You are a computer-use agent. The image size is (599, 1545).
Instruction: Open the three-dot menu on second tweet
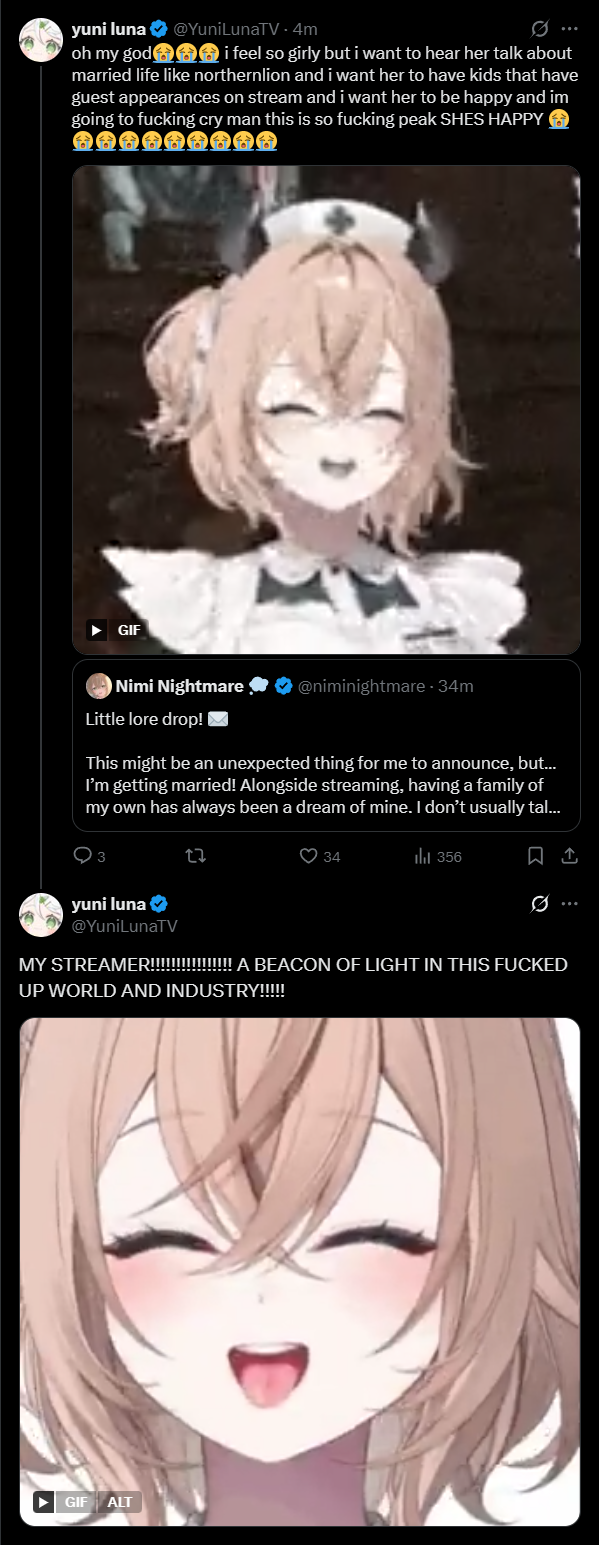click(570, 904)
